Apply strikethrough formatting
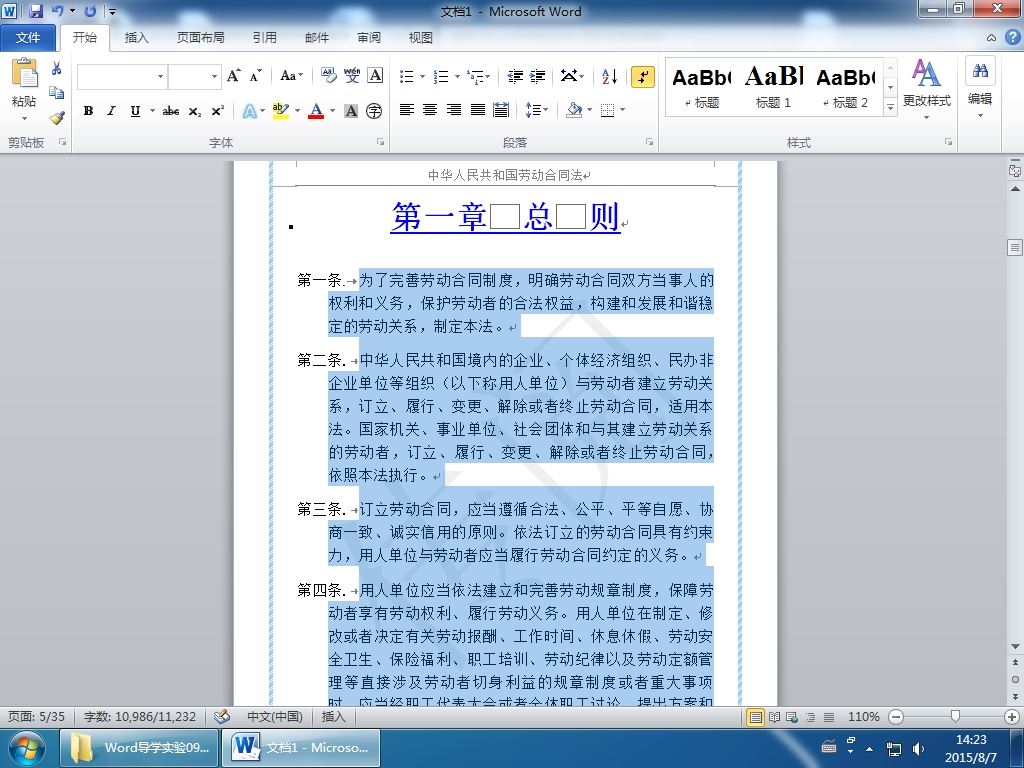This screenshot has width=1024, height=768. tap(171, 111)
